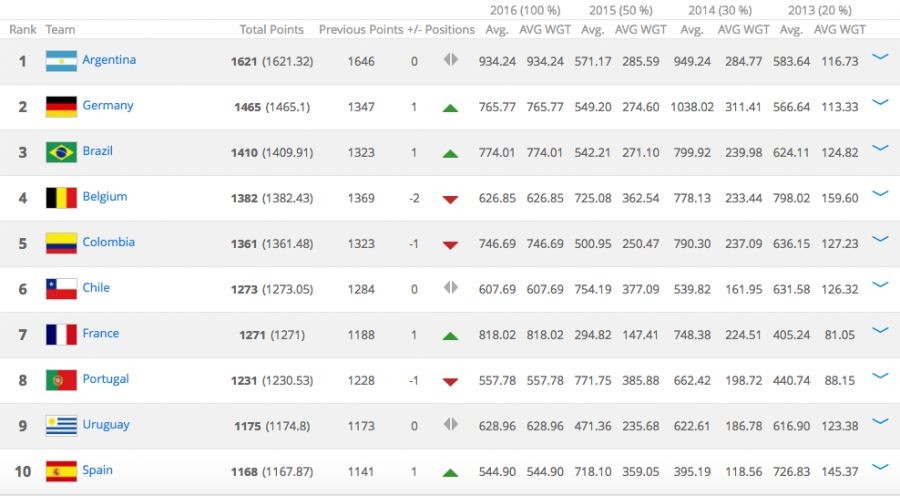Expand the Spain row chevron
This screenshot has height=496, width=900.
880,467
